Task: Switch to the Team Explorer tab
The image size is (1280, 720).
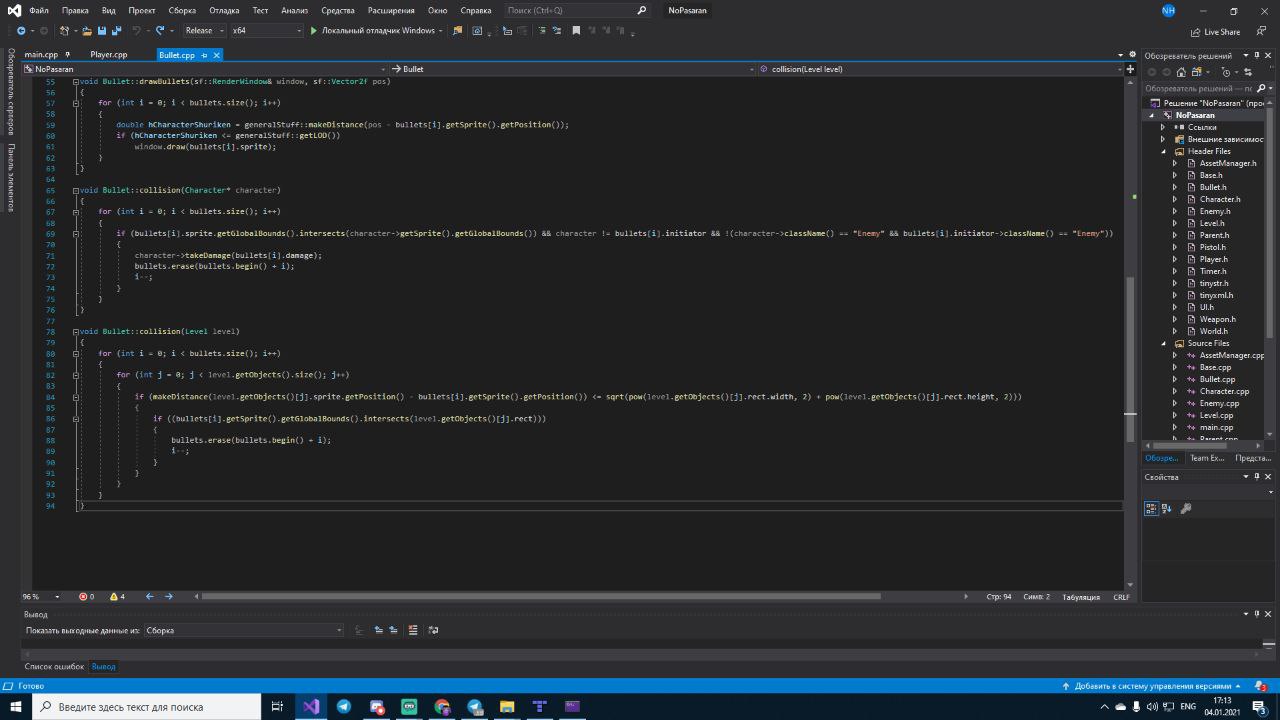Action: [1207, 458]
